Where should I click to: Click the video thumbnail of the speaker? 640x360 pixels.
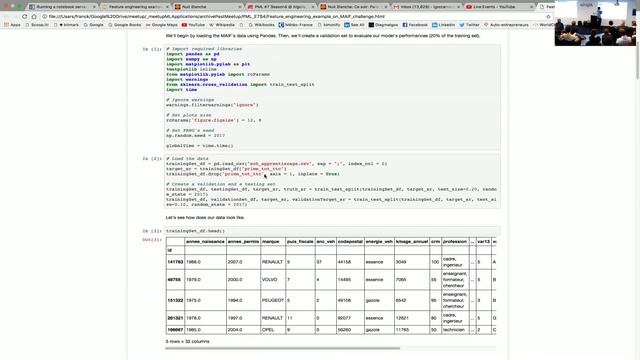click(595, 23)
